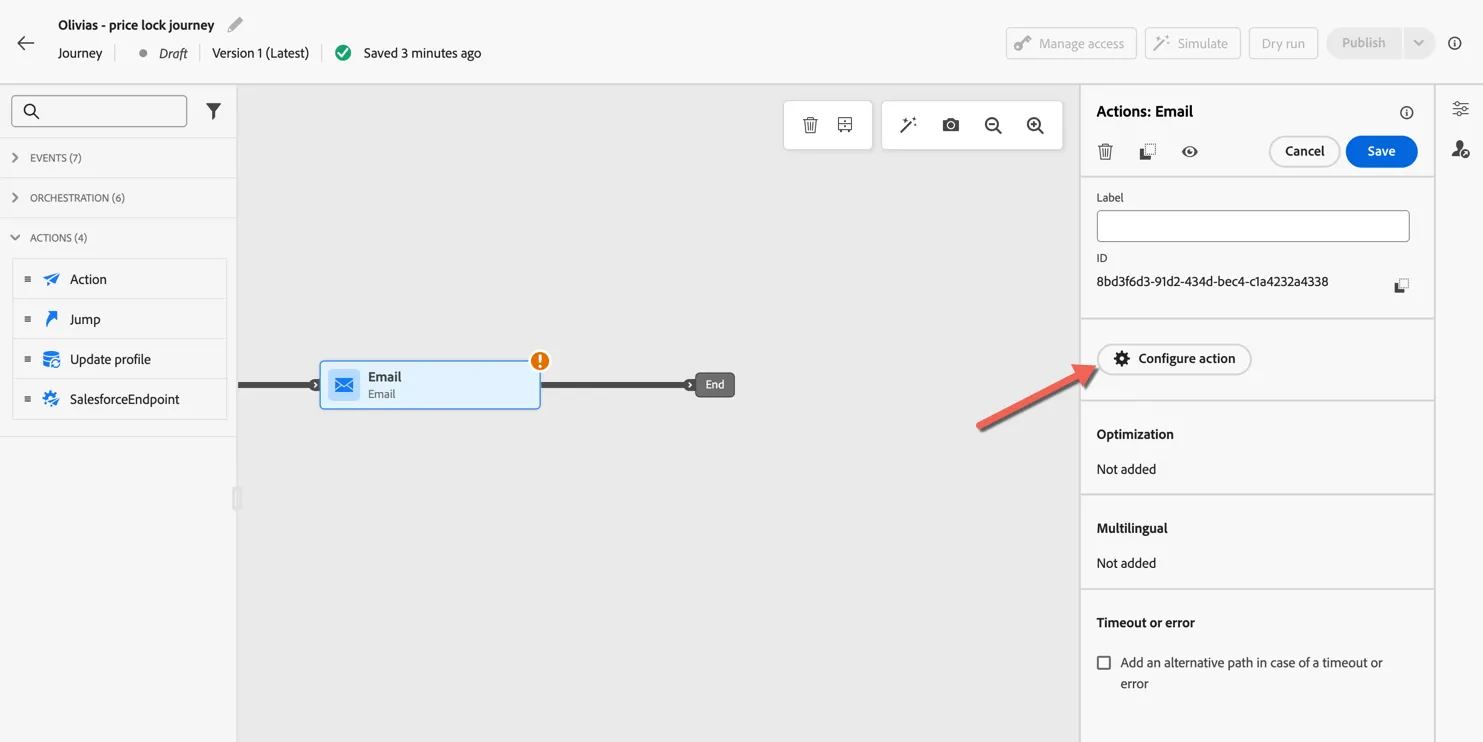Image resolution: width=1483 pixels, height=742 pixels.
Task: Delete the Email action via panel trash icon
Action: coord(1105,152)
